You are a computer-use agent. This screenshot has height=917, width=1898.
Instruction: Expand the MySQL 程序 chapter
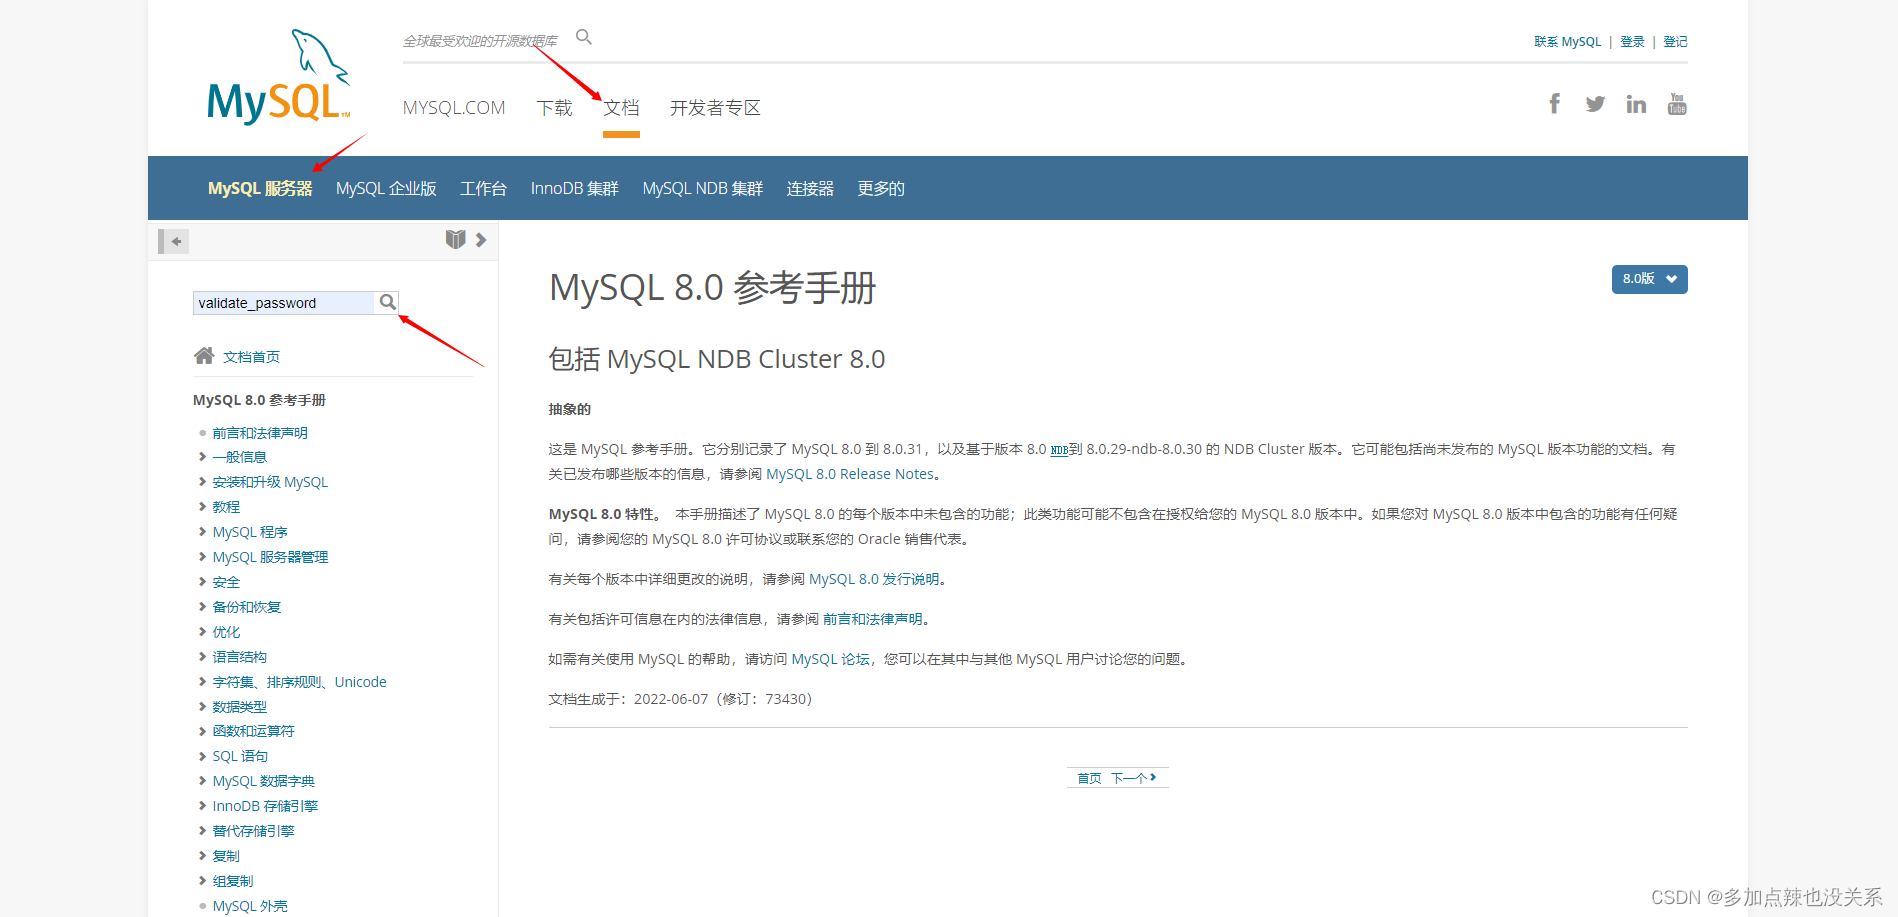coord(202,532)
